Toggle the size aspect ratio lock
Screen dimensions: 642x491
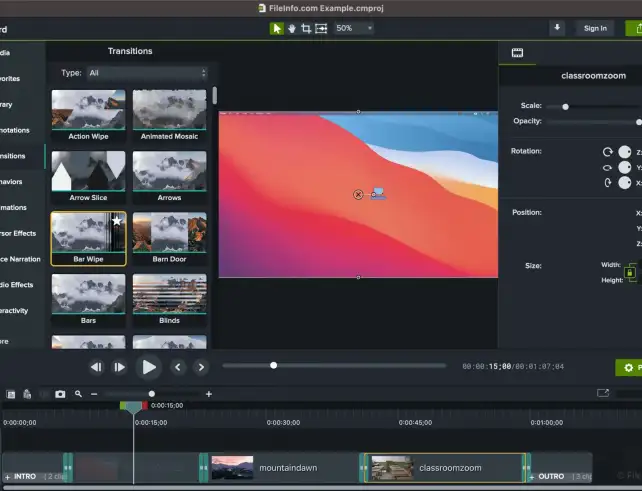[630, 273]
